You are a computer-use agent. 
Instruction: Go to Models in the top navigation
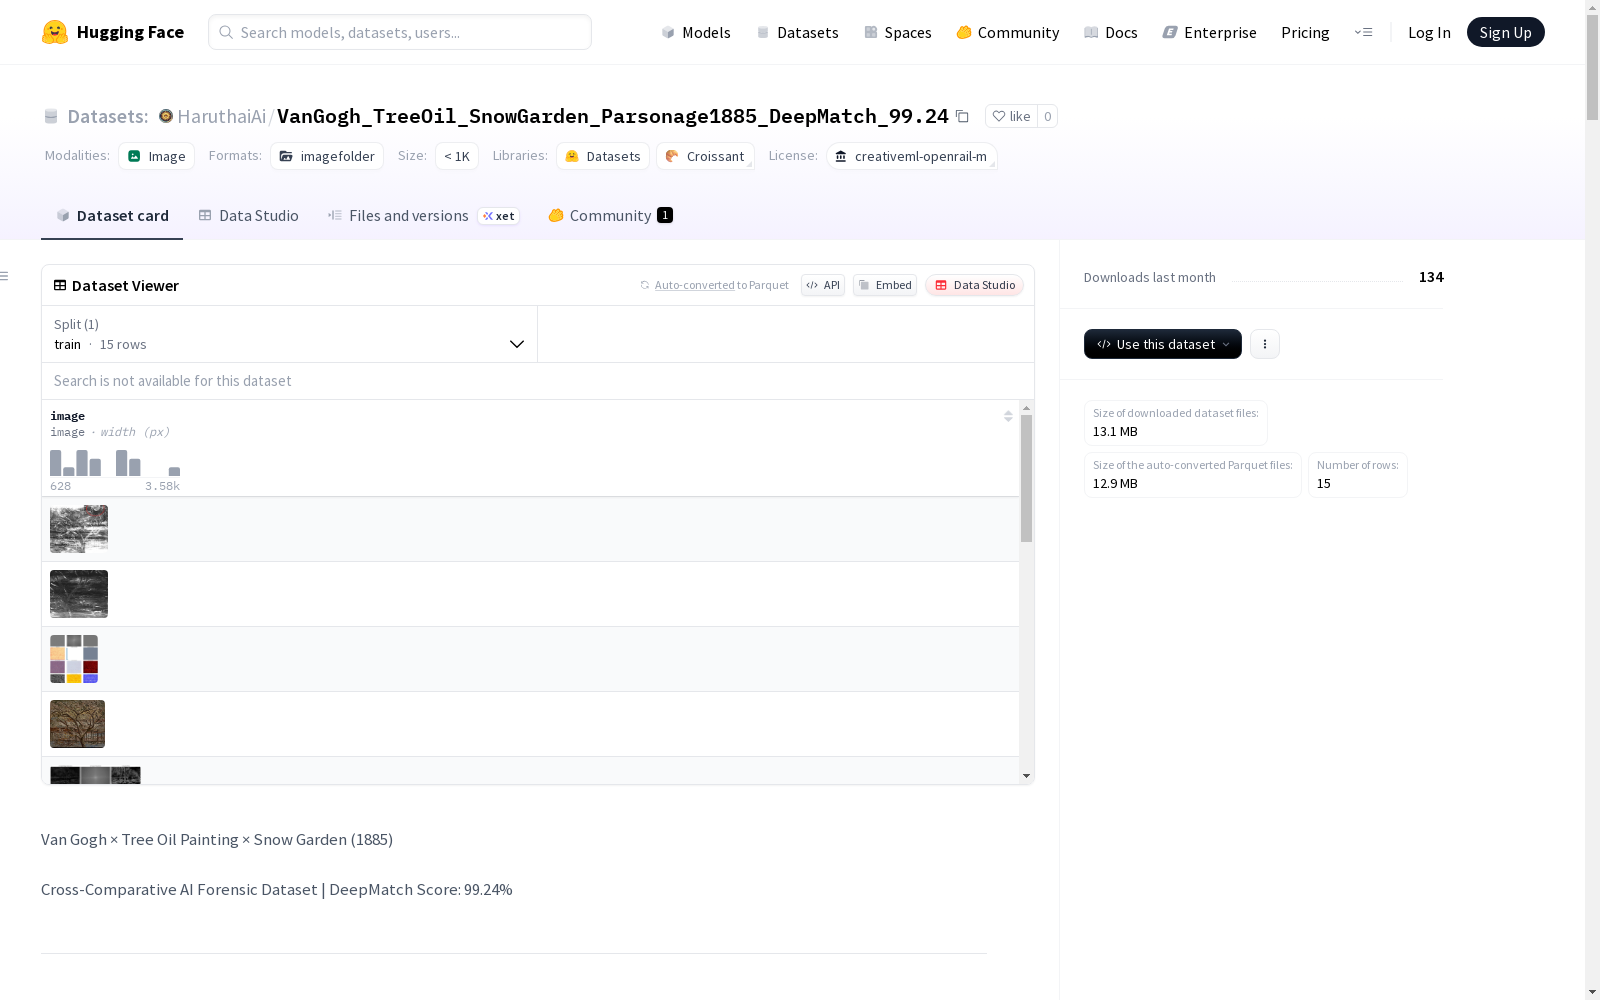tap(696, 32)
